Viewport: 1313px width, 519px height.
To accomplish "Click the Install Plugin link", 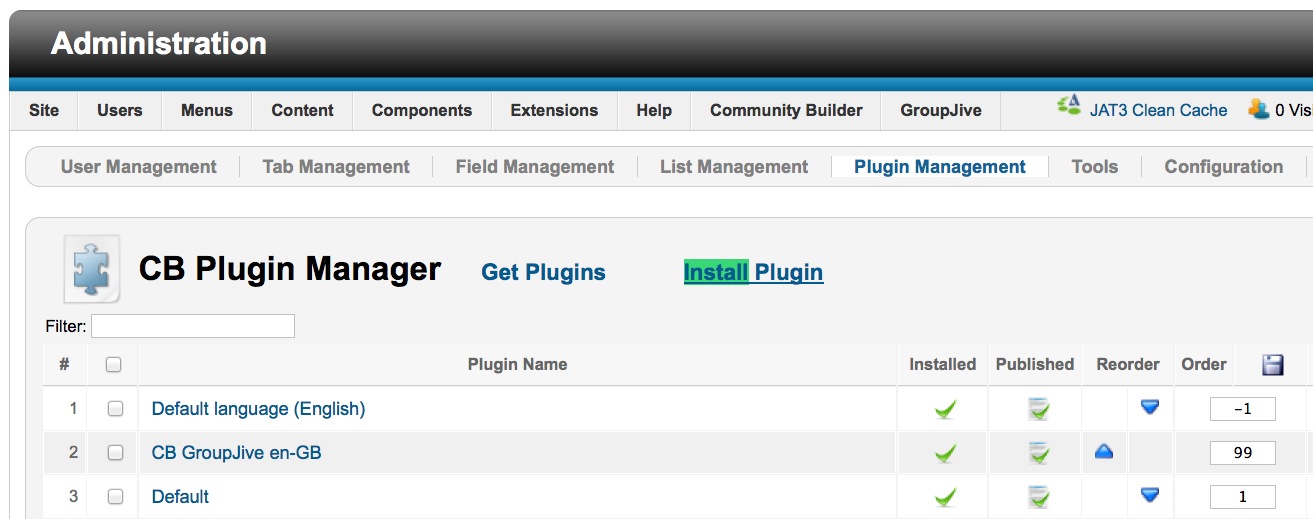I will click(753, 272).
